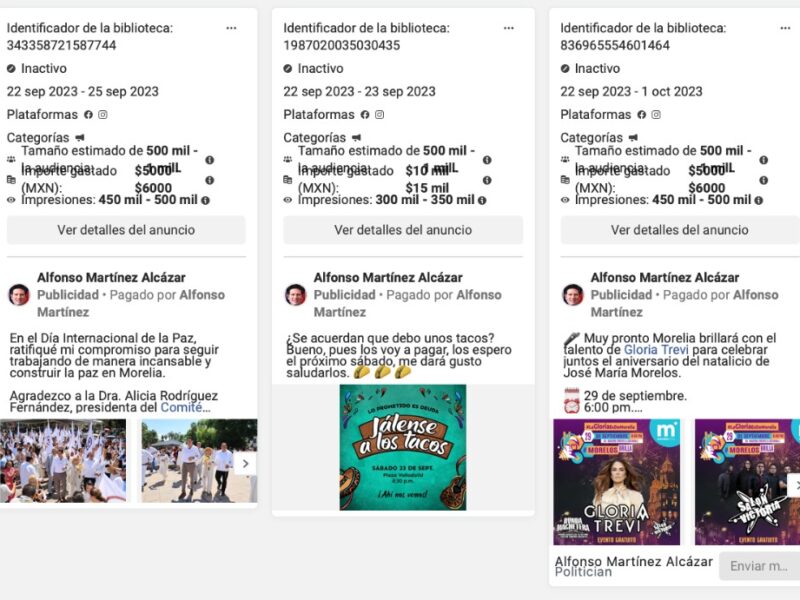The height and width of the screenshot is (600, 800).
Task: Open Alfonso Martínez Alcázar page name in Trevi ad
Action: tap(665, 278)
